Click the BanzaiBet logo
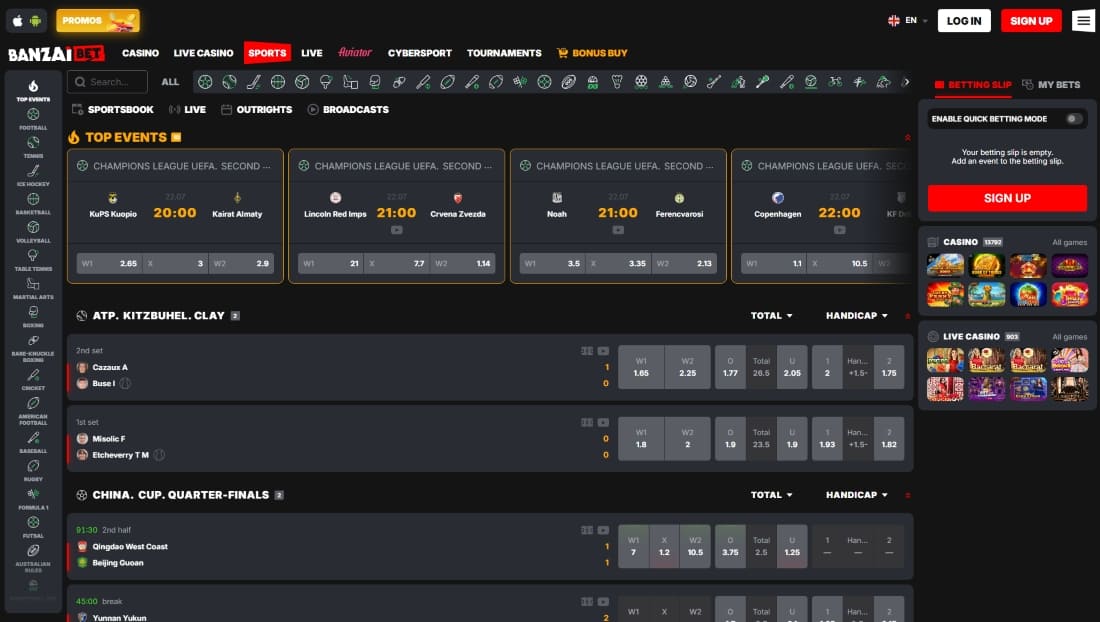Screen dimensions: 1100x622 click(x=56, y=53)
